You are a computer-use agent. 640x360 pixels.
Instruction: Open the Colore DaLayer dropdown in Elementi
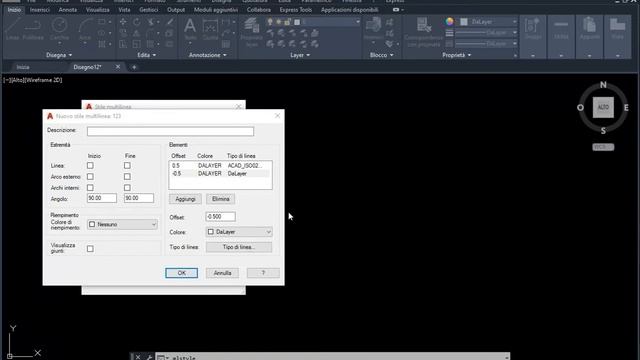click(x=239, y=232)
